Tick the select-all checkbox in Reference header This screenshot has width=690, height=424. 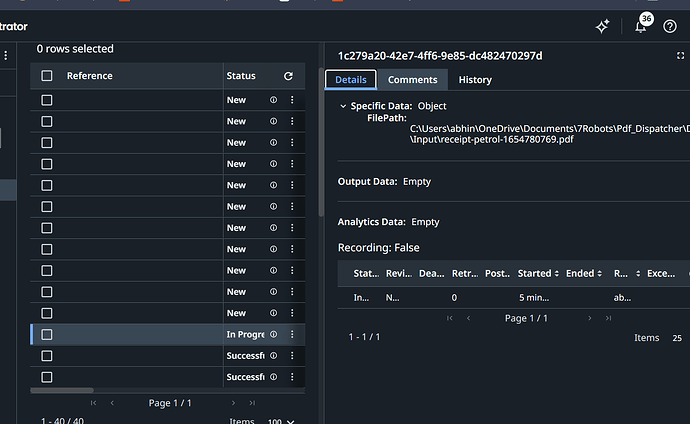[47, 76]
